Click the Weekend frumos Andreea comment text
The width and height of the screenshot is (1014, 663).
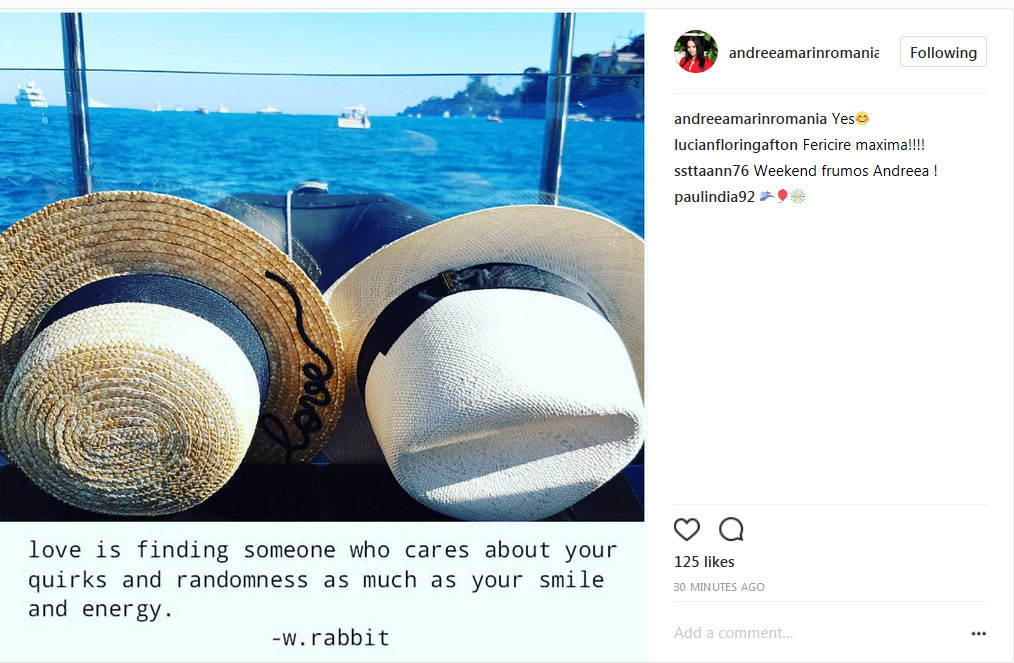[x=845, y=170]
